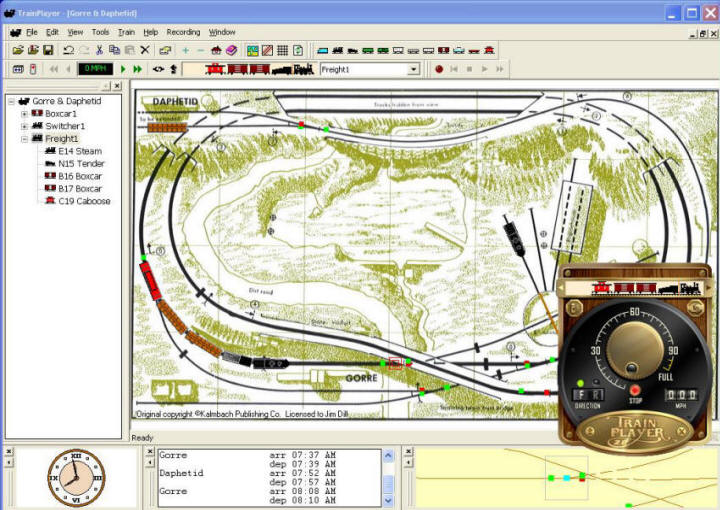
Task: Click the Delete X icon in toolbar
Action: [145, 50]
